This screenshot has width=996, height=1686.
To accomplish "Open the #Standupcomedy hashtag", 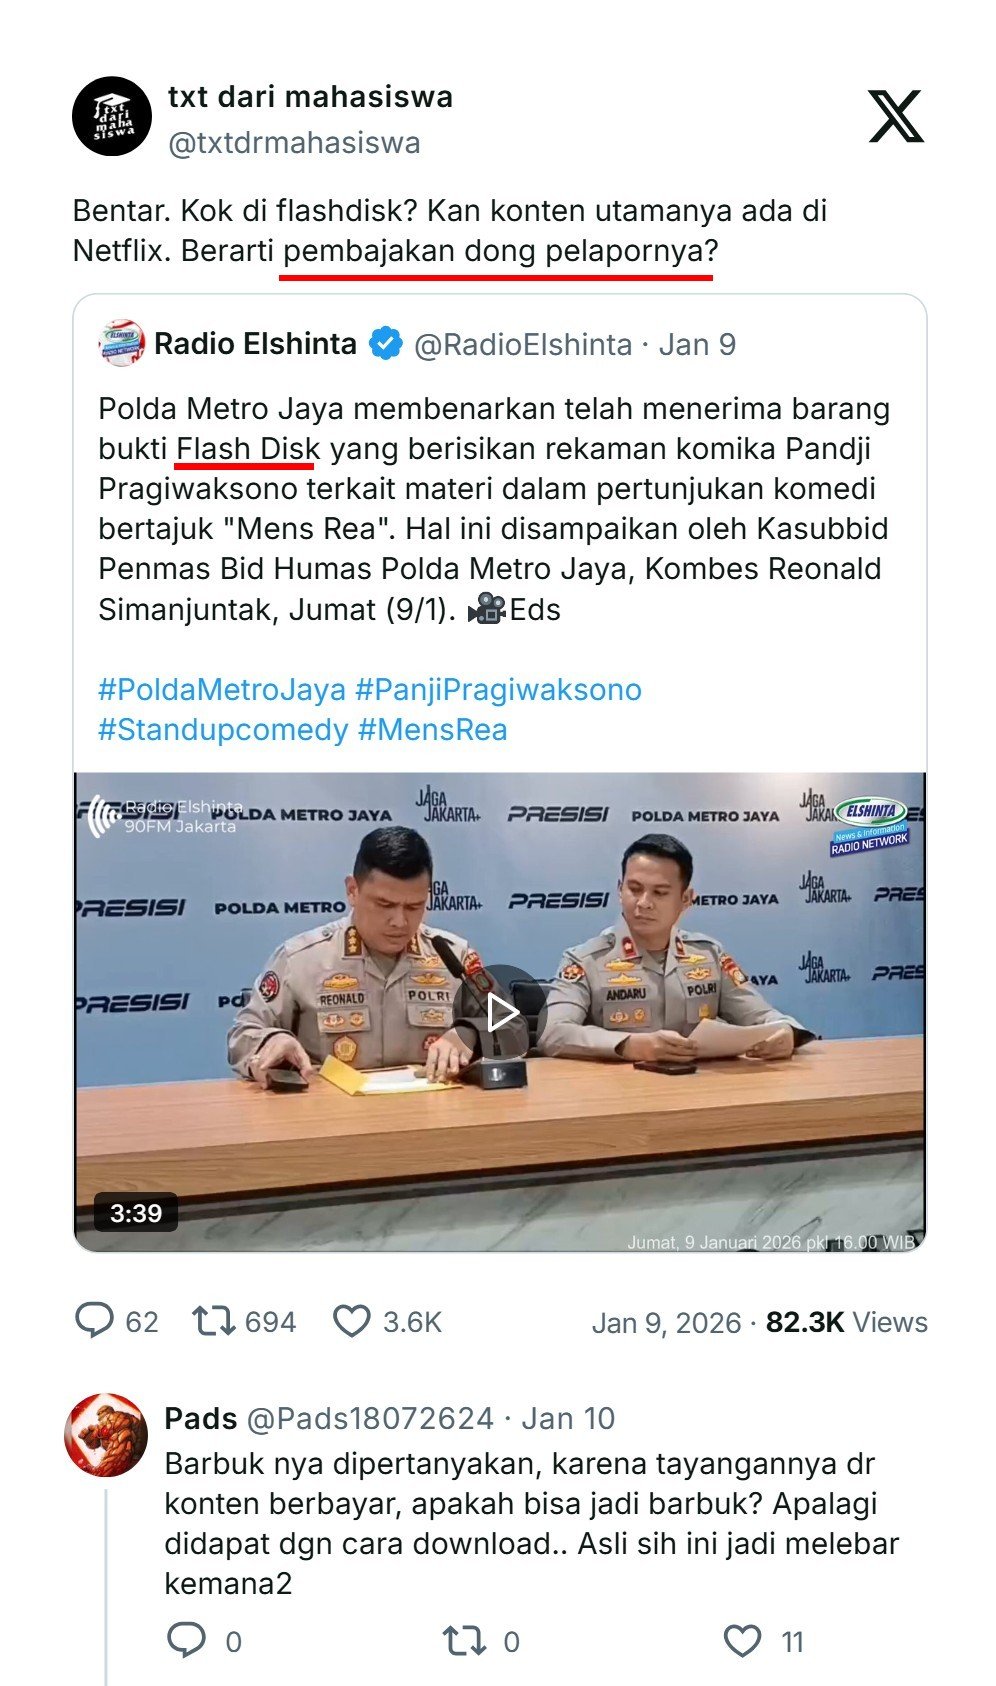I will tap(223, 729).
